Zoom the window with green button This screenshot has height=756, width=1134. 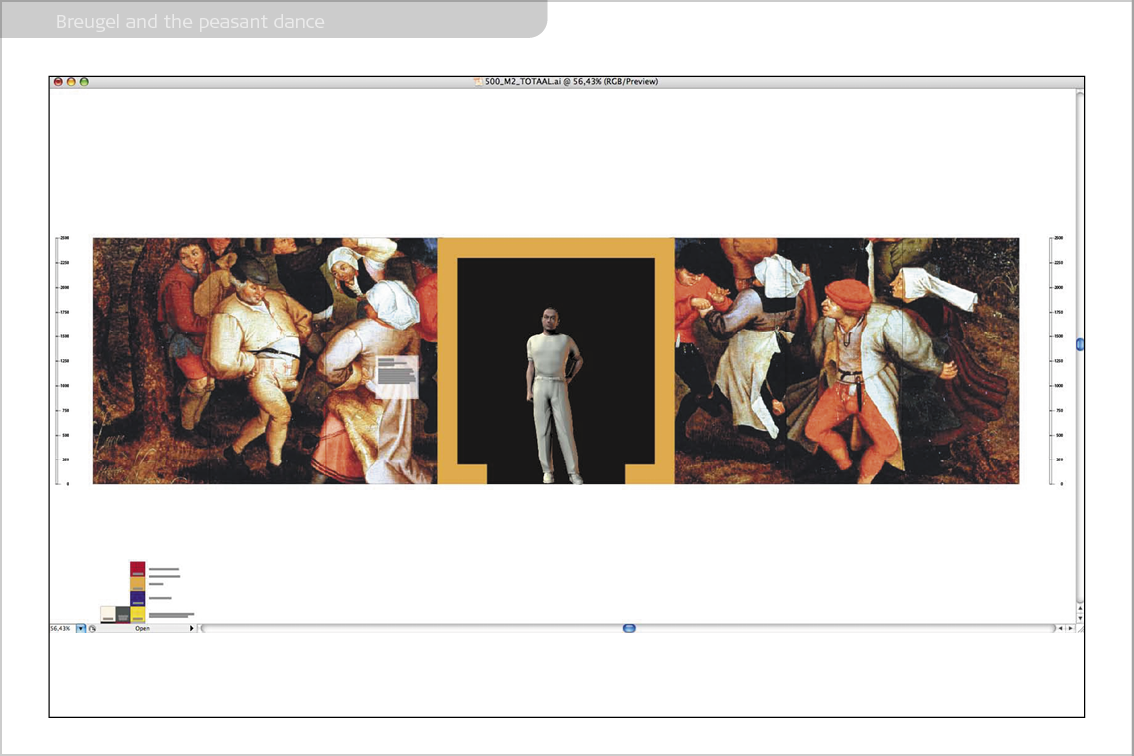pos(84,82)
